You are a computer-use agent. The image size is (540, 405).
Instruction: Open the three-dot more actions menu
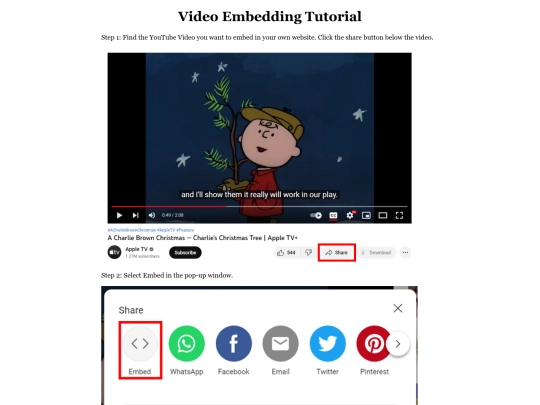pyautogui.click(x=405, y=252)
